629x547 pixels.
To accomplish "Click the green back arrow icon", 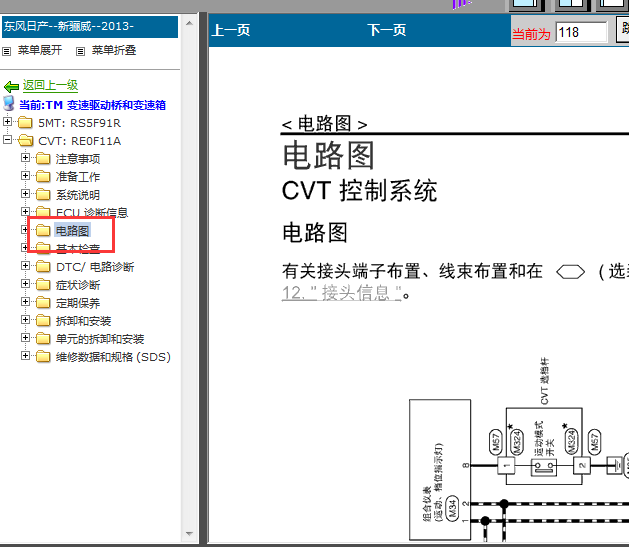I will pyautogui.click(x=11, y=86).
